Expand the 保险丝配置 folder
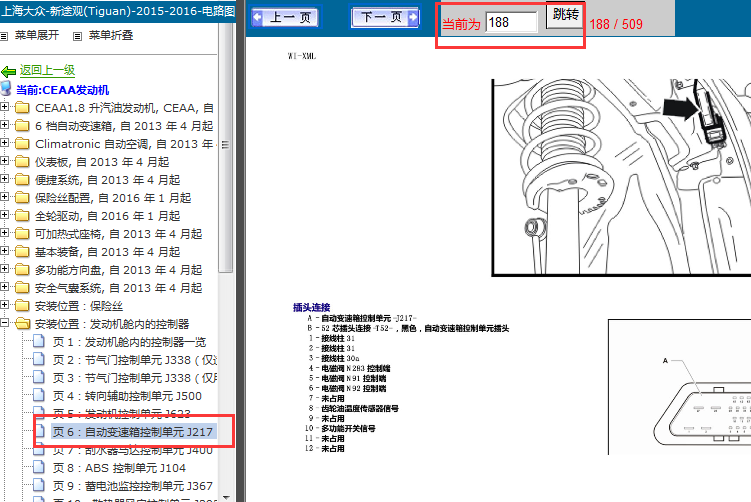The width and height of the screenshot is (751, 502). (4, 196)
